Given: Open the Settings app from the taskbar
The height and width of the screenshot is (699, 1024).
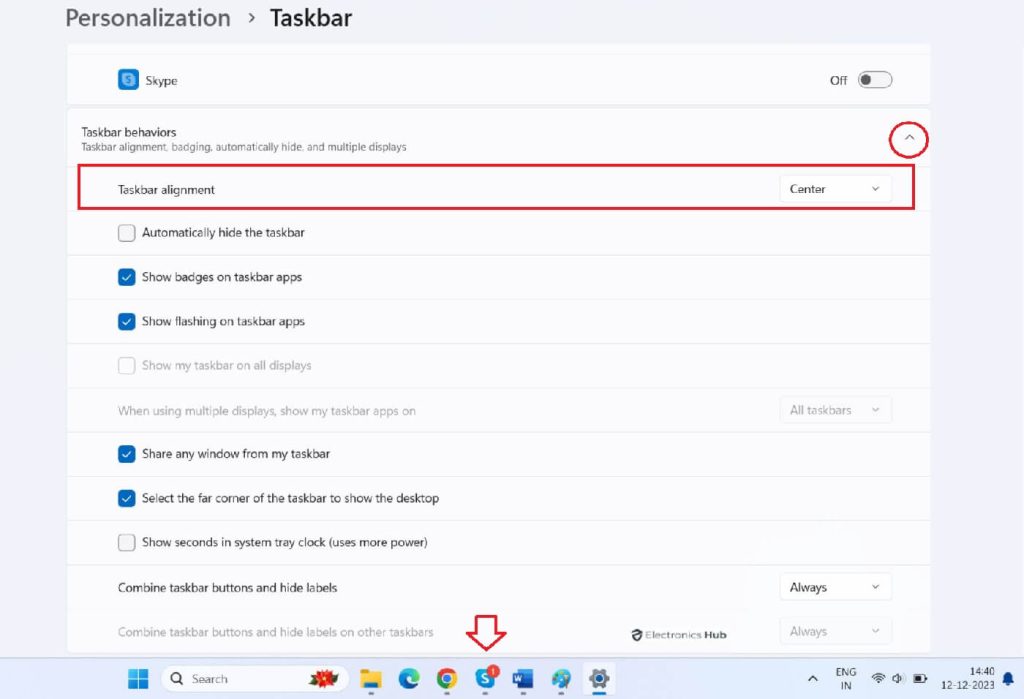Looking at the screenshot, I should point(598,678).
